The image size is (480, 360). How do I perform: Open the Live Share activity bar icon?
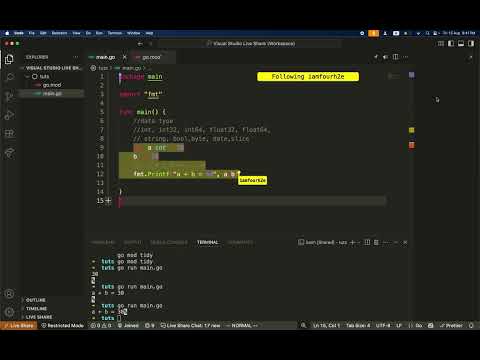[9, 153]
